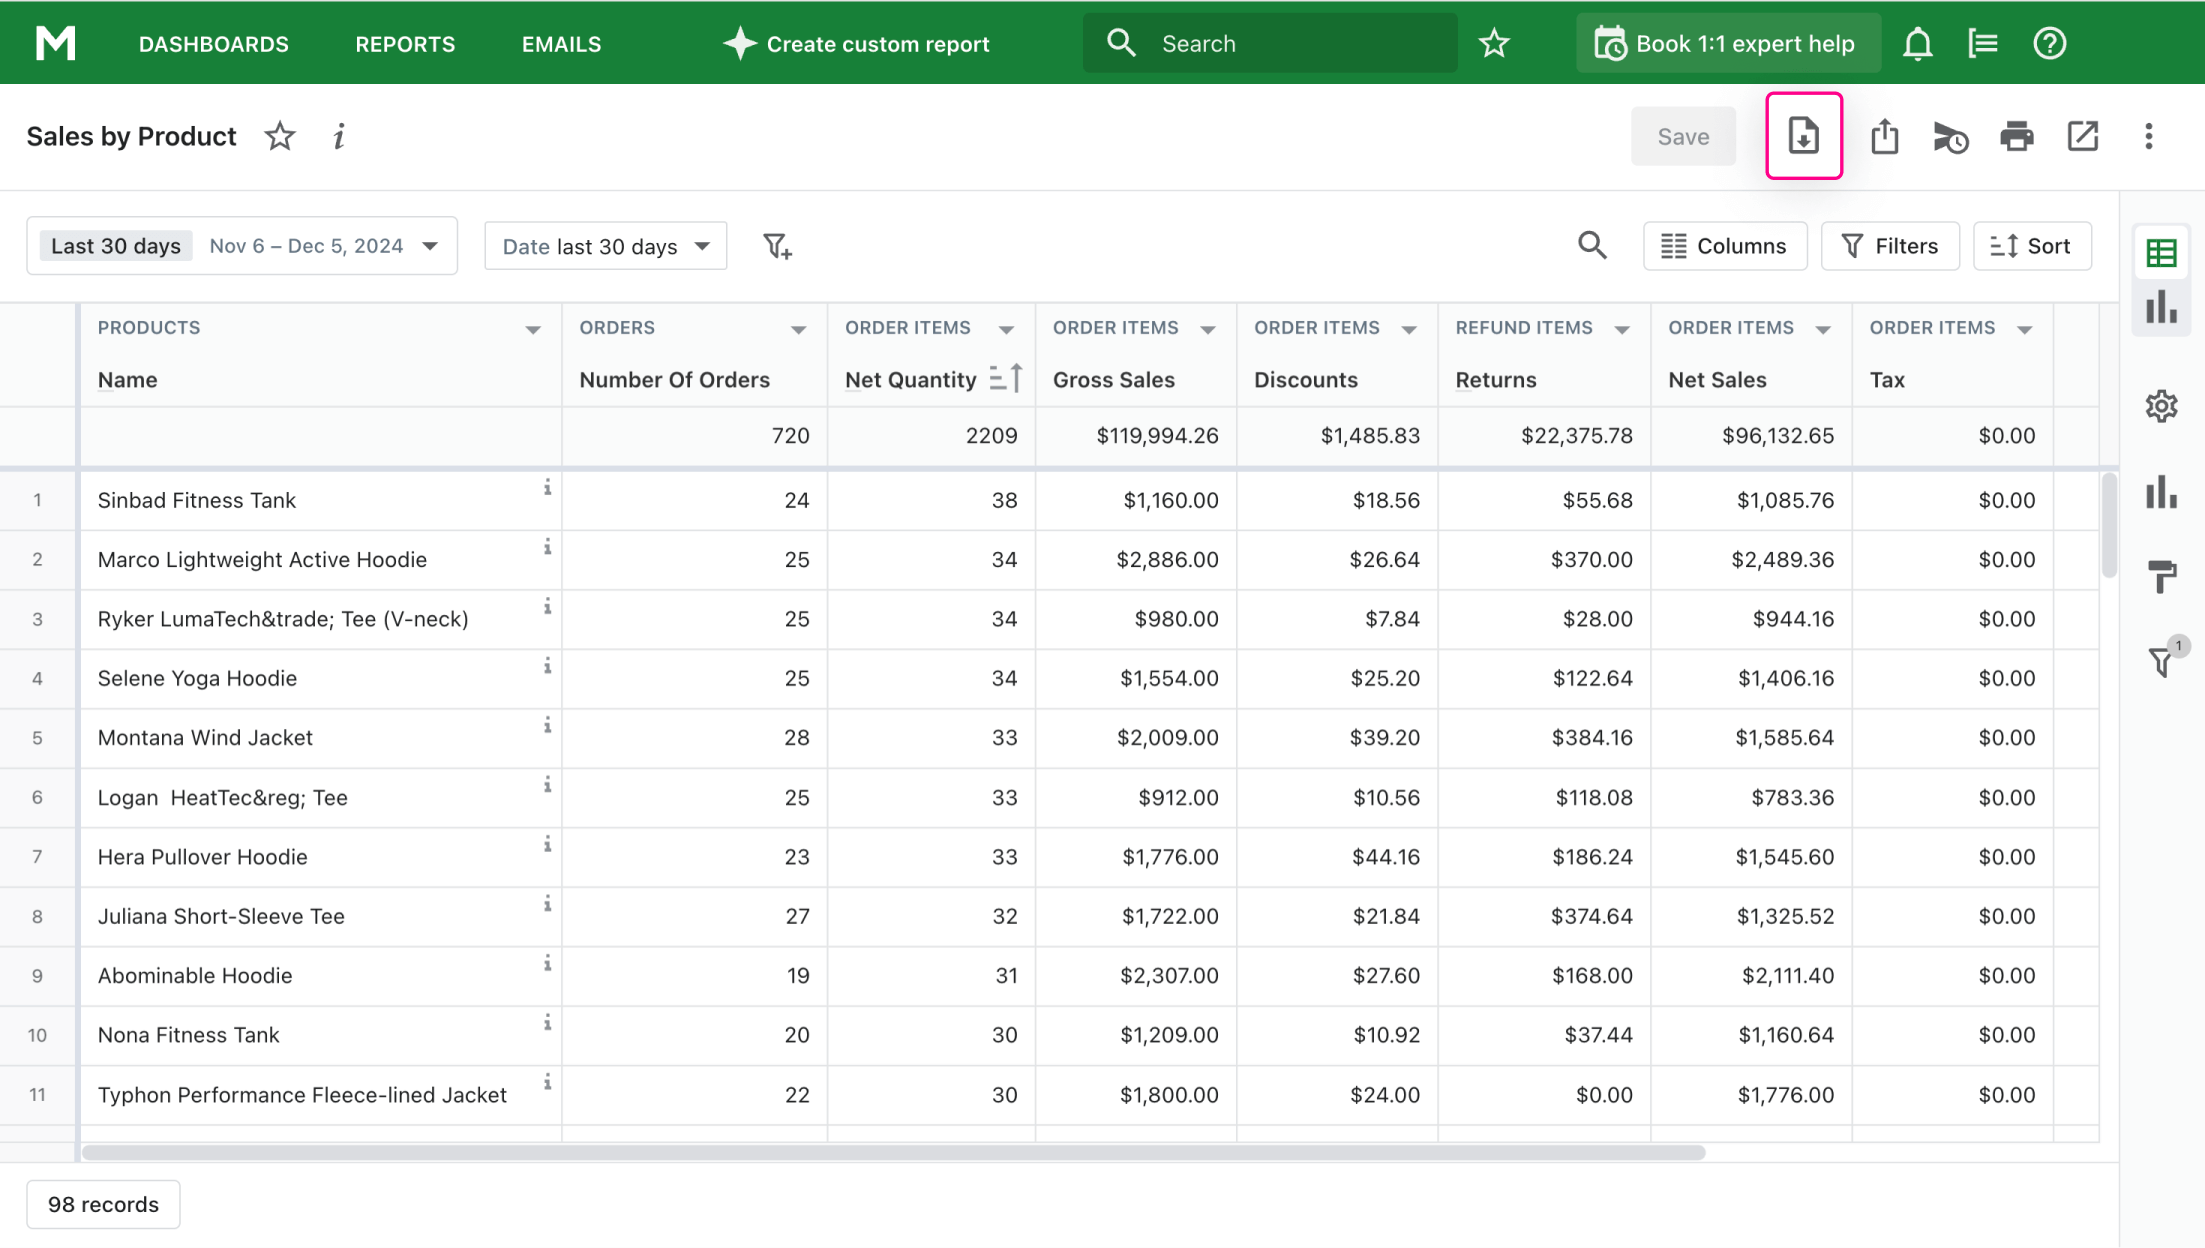Open notifications bell icon

click(1917, 44)
